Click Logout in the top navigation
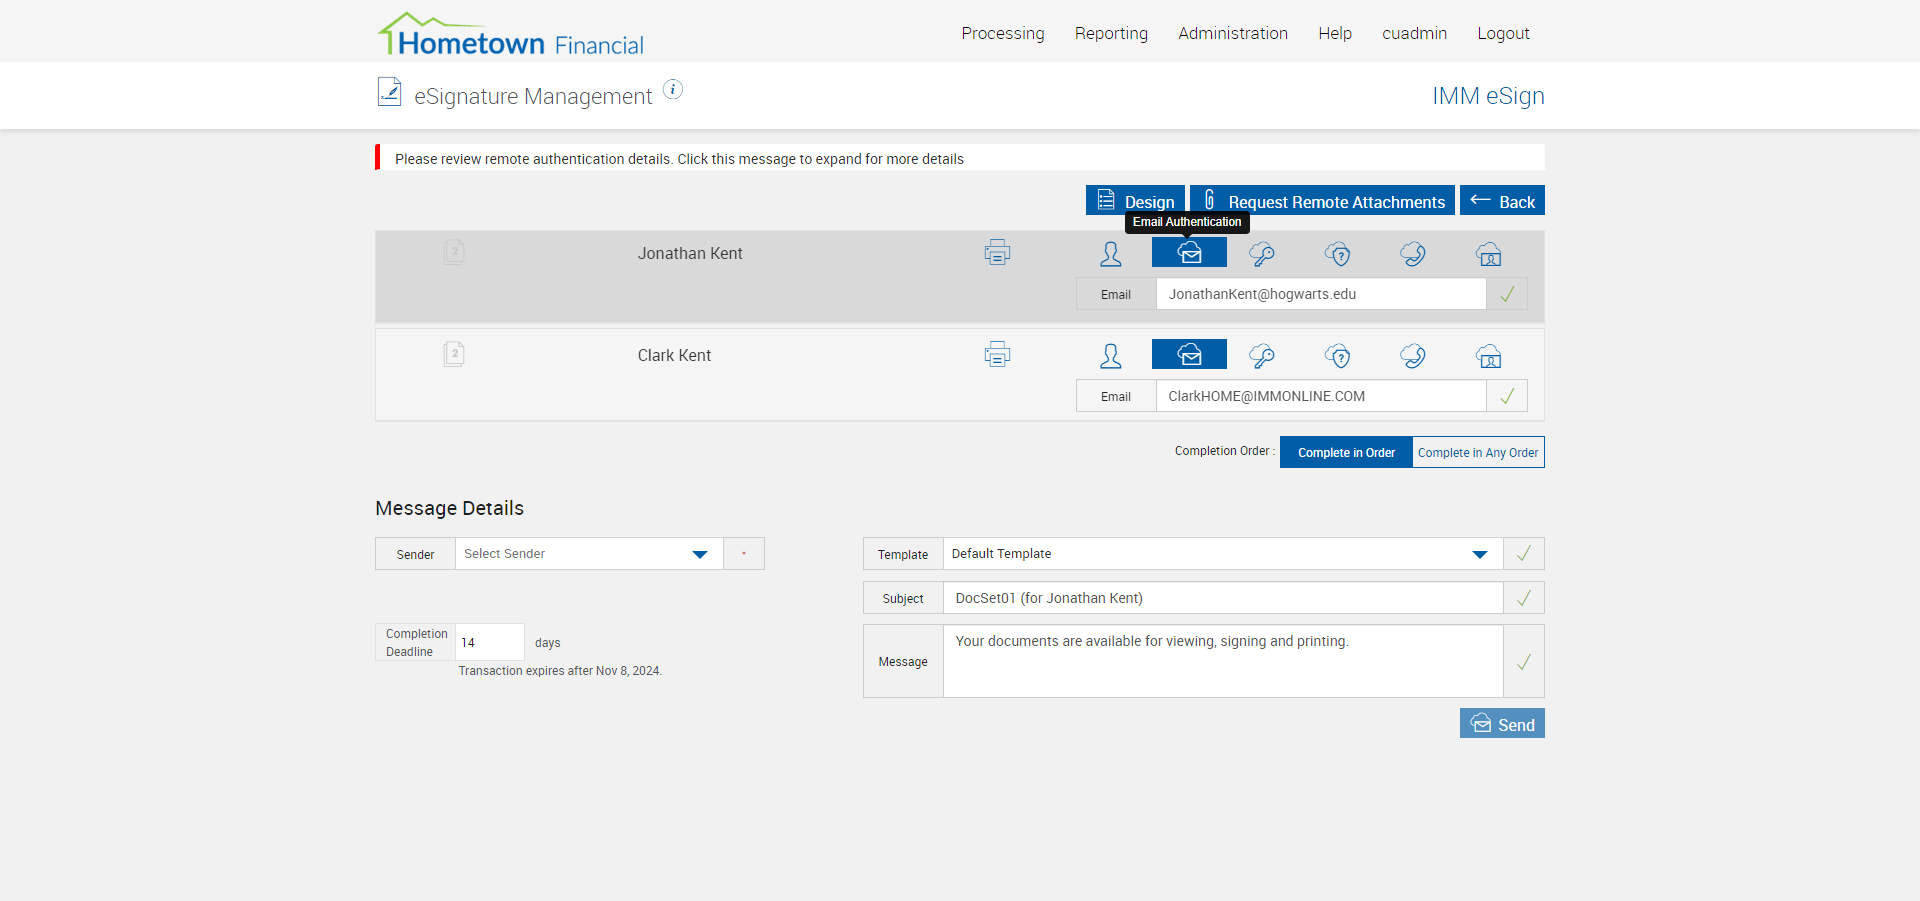This screenshot has height=901, width=1920. [1503, 33]
